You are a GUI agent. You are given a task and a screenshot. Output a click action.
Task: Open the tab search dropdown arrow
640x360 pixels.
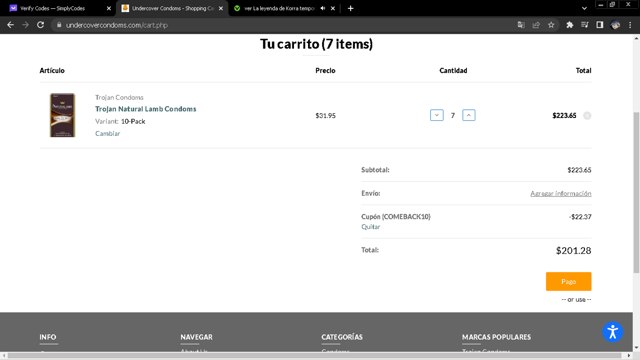(x=584, y=8)
